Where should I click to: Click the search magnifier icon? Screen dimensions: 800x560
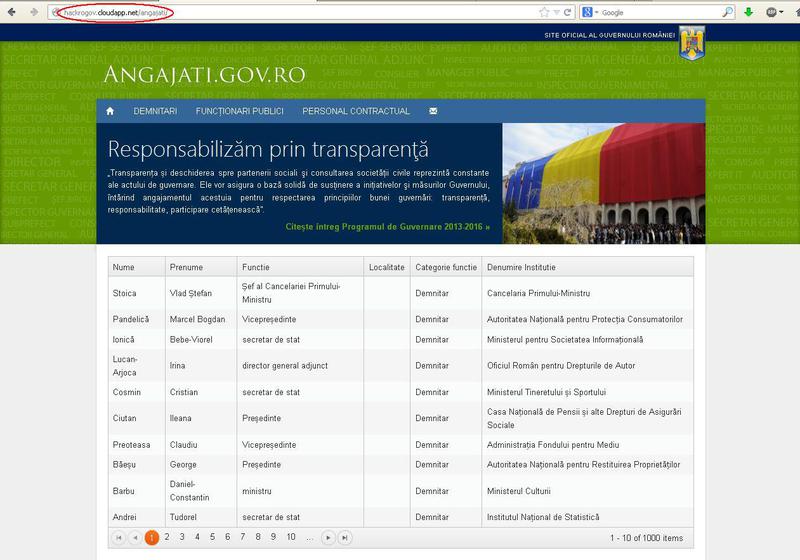(728, 12)
